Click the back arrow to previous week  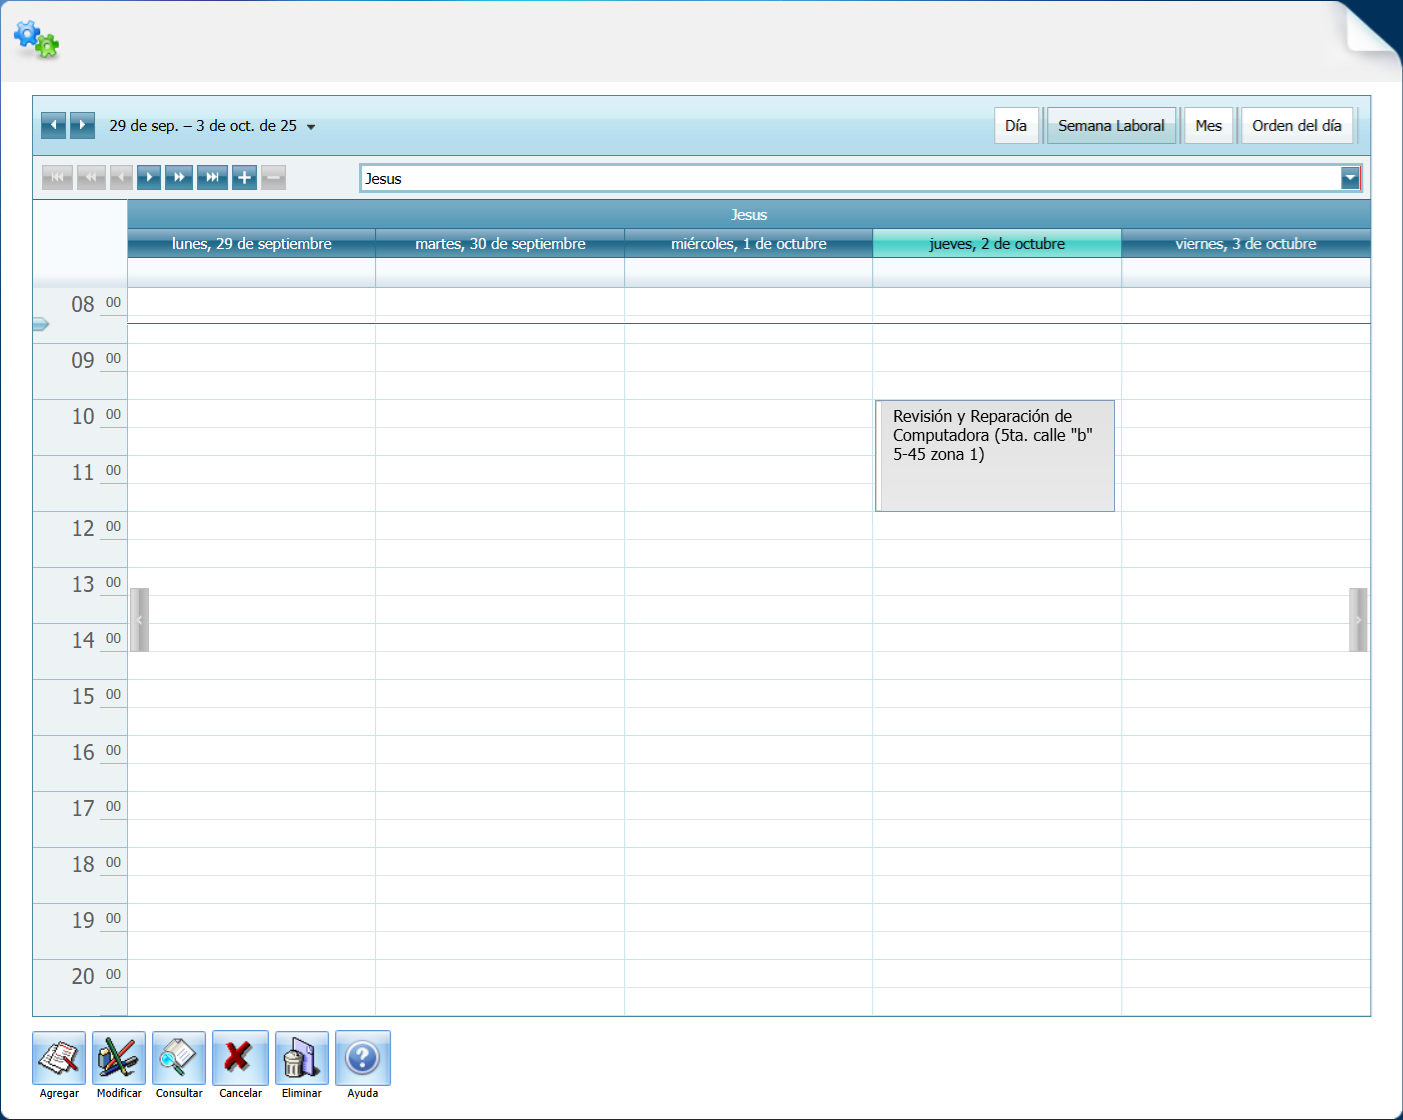click(53, 124)
